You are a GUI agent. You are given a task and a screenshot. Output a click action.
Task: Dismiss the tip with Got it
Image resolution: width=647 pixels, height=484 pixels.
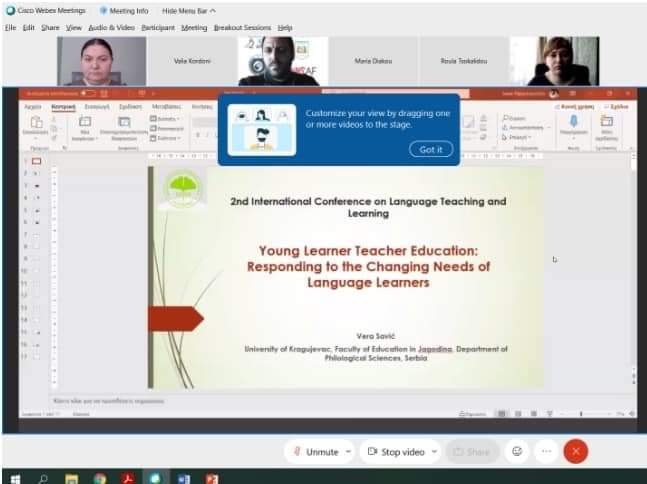click(430, 149)
